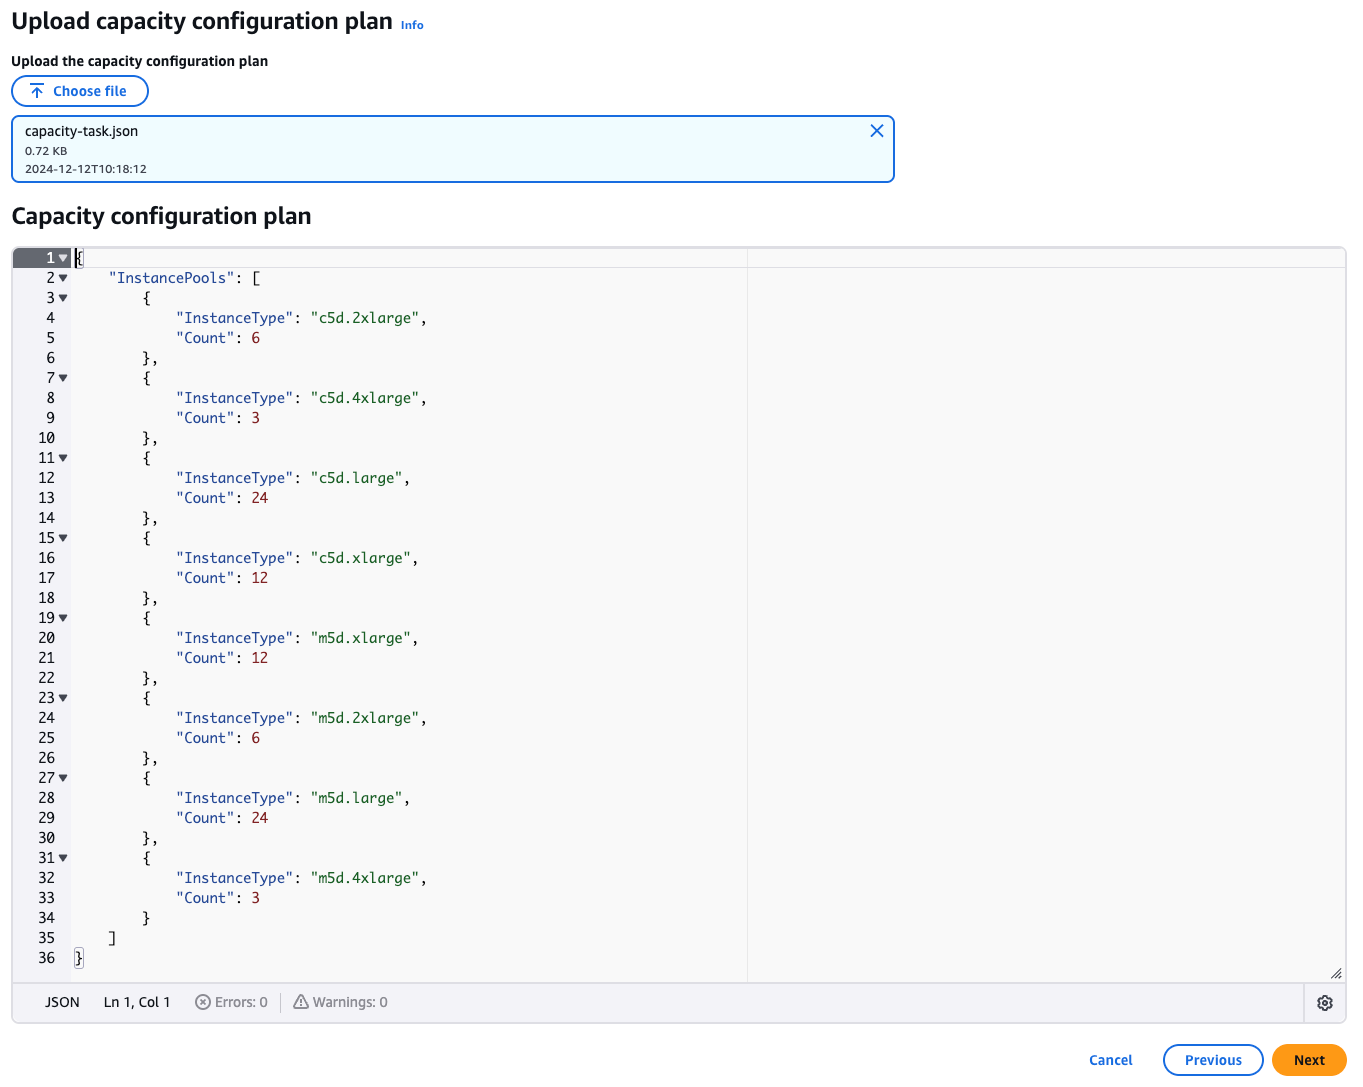Click the upload arrow icon on Choose file
The width and height of the screenshot is (1363, 1087).
pos(35,91)
